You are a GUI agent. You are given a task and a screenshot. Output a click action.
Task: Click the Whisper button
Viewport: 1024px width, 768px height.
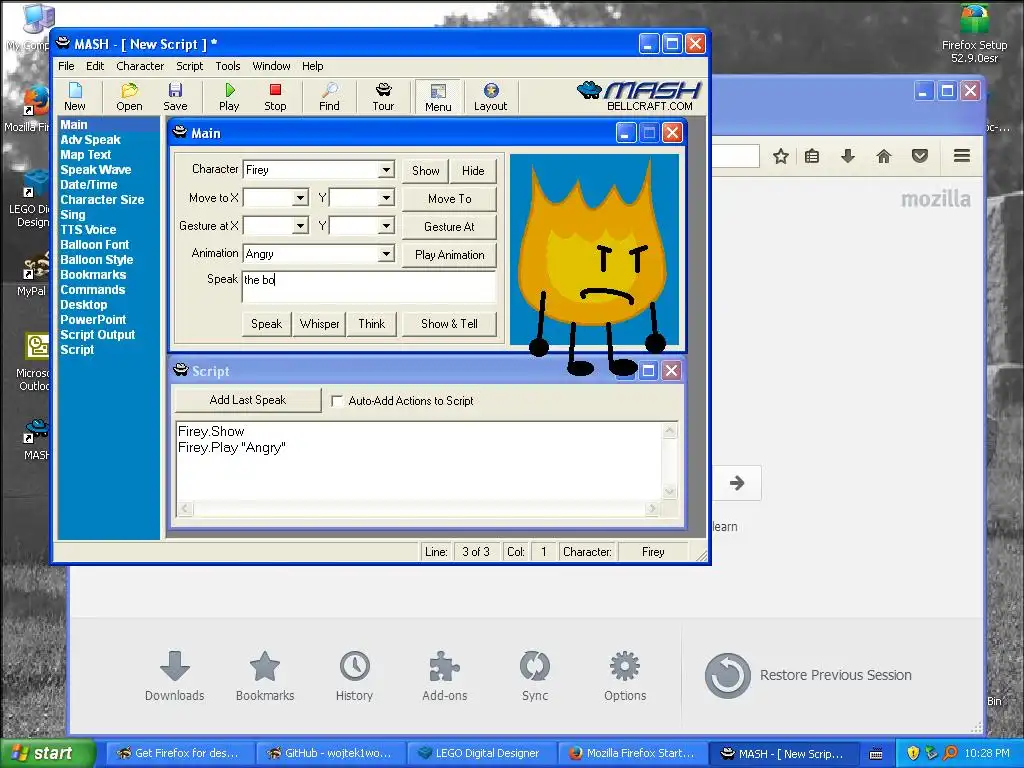[x=319, y=324]
